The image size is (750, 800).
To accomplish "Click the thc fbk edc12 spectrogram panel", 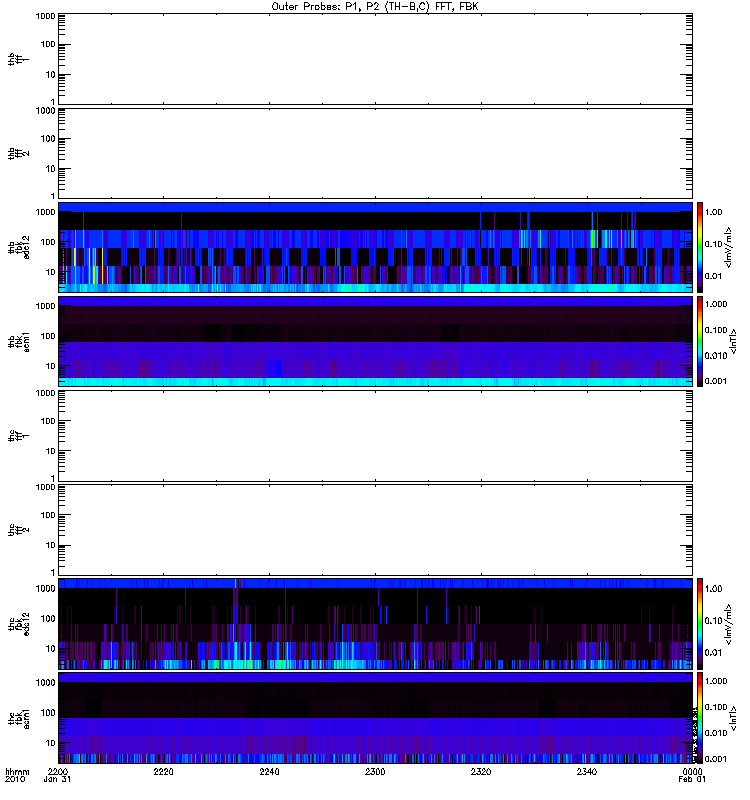I will pyautogui.click(x=375, y=623).
